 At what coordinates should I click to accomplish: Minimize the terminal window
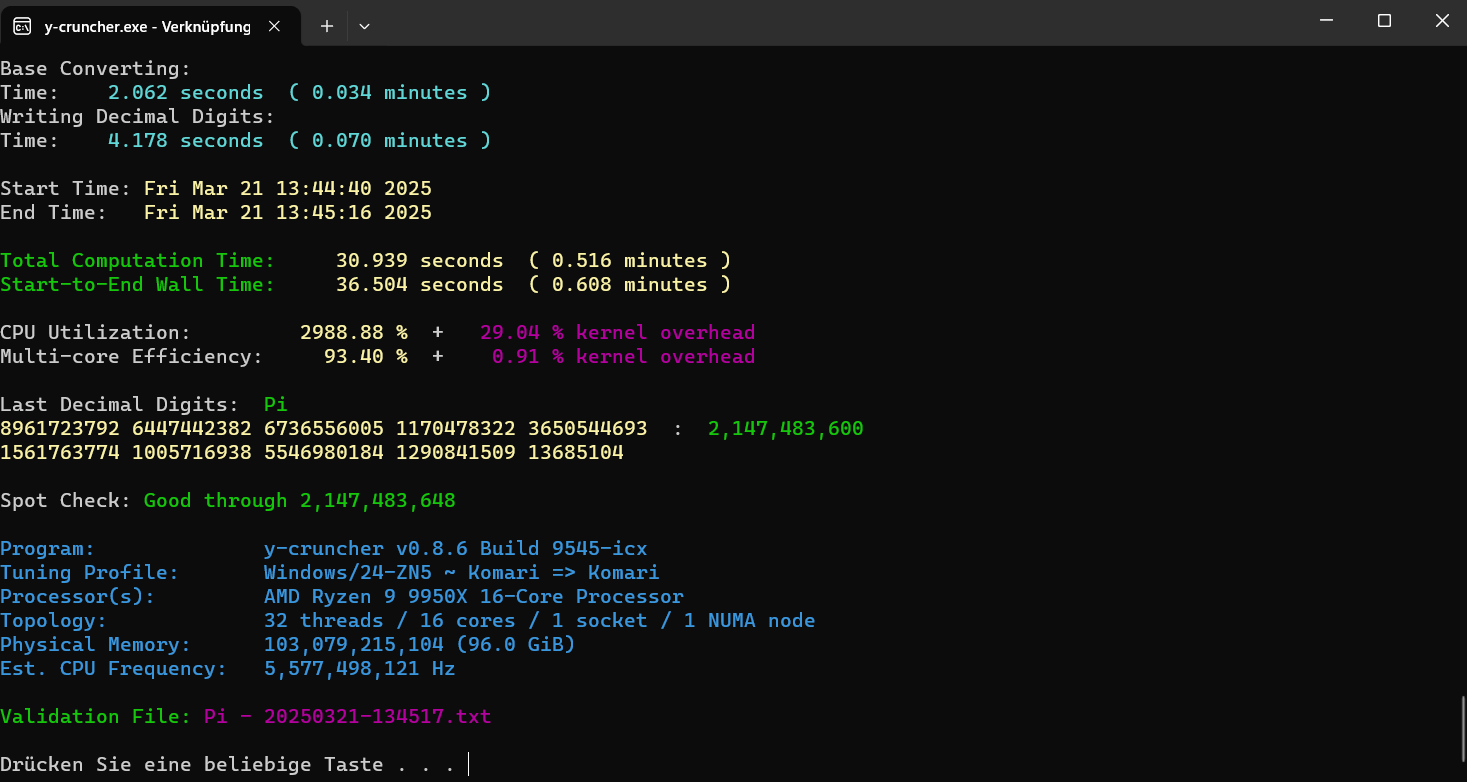[1326, 20]
